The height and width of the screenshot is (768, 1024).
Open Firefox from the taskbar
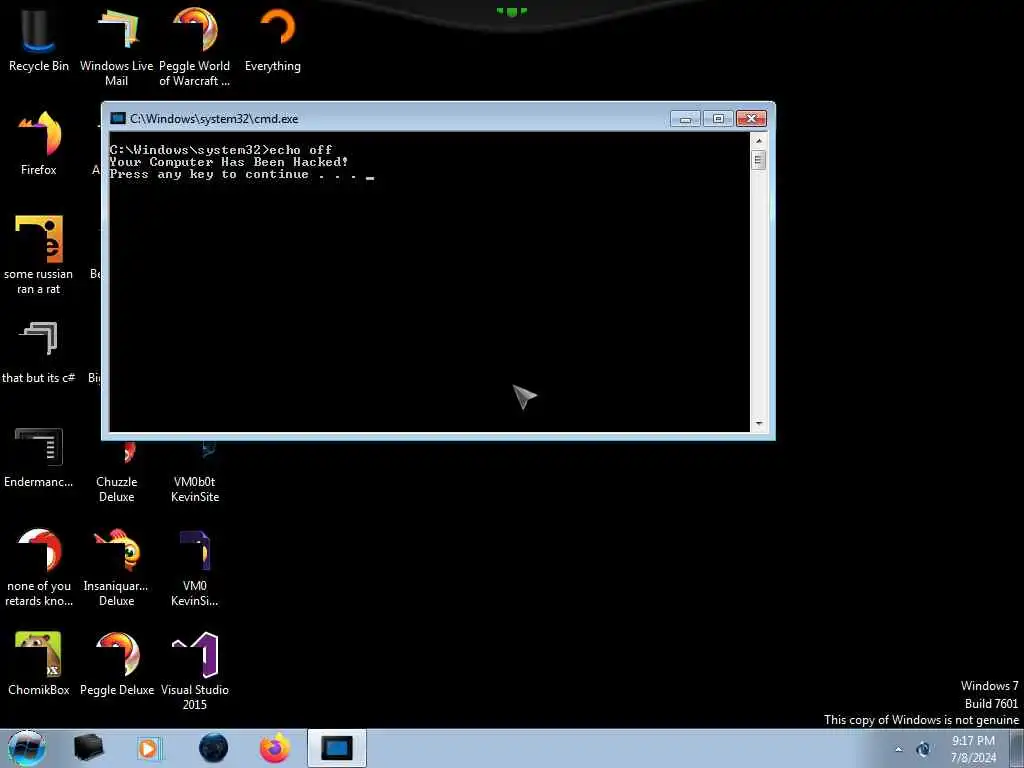click(275, 748)
